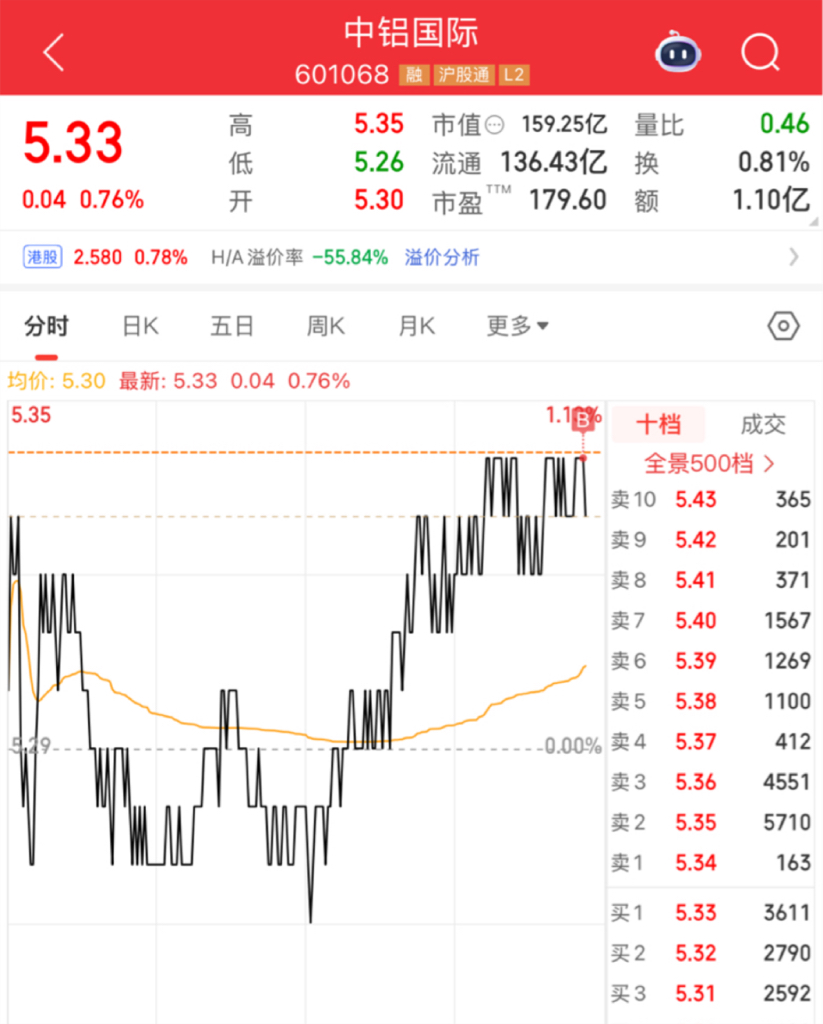Tap market cap 159.25亿
This screenshot has height=1024, width=823.
564,124
